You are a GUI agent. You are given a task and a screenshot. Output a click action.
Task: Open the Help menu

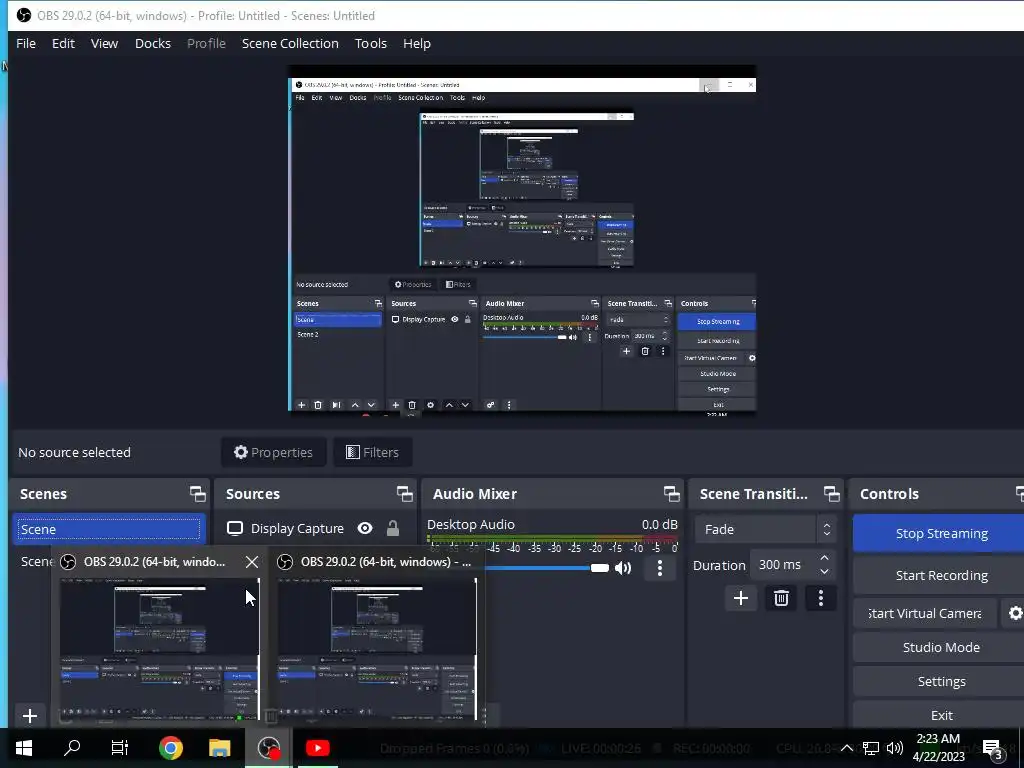pos(417,44)
